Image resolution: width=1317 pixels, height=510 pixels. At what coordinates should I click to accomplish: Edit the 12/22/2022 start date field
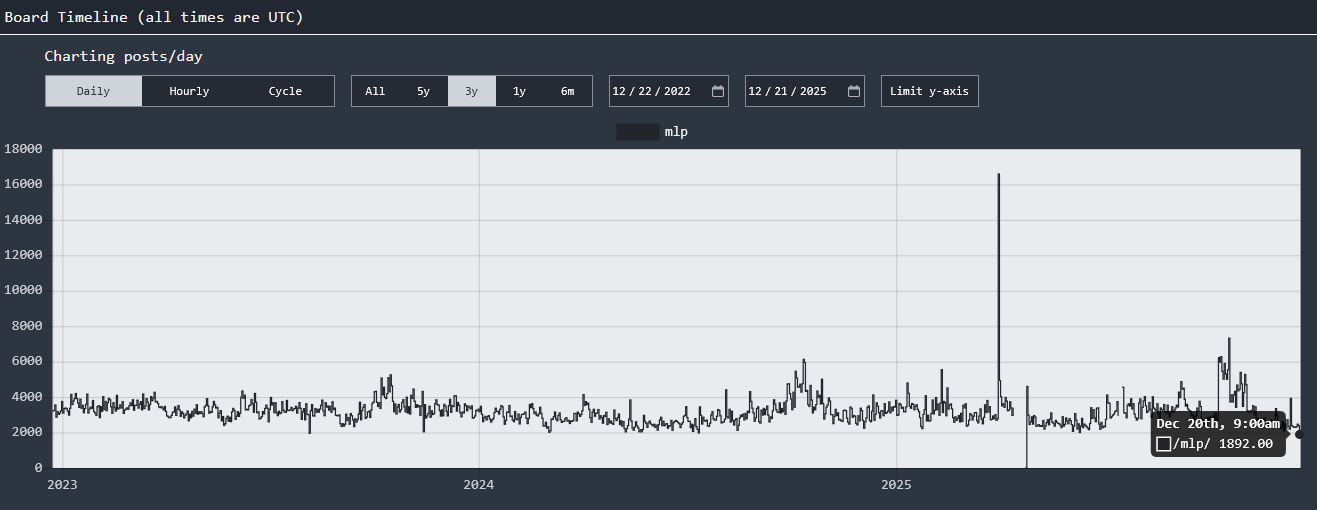pos(668,91)
